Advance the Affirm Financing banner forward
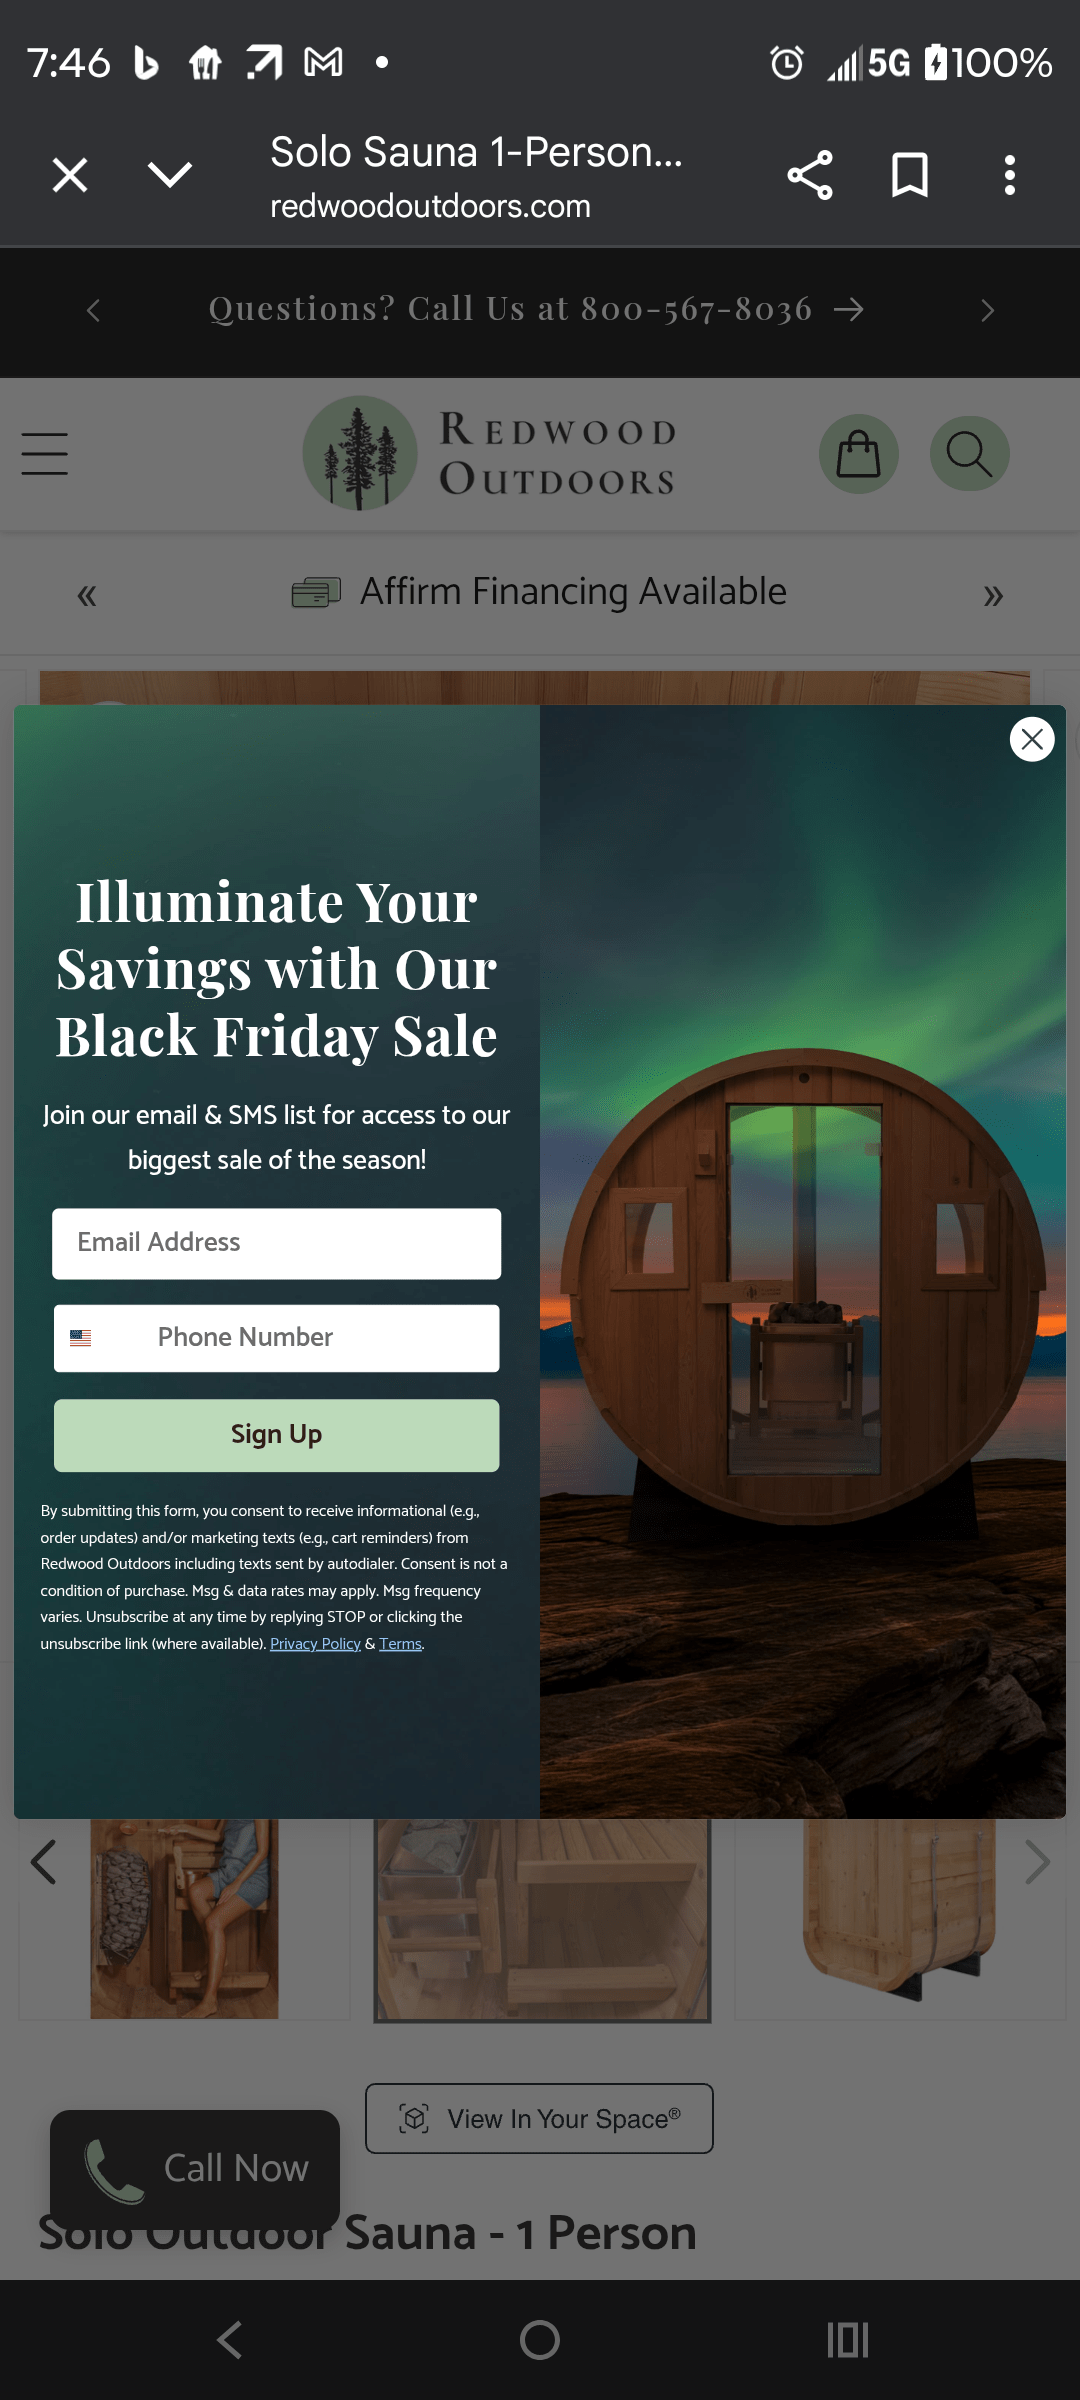 [x=993, y=596]
